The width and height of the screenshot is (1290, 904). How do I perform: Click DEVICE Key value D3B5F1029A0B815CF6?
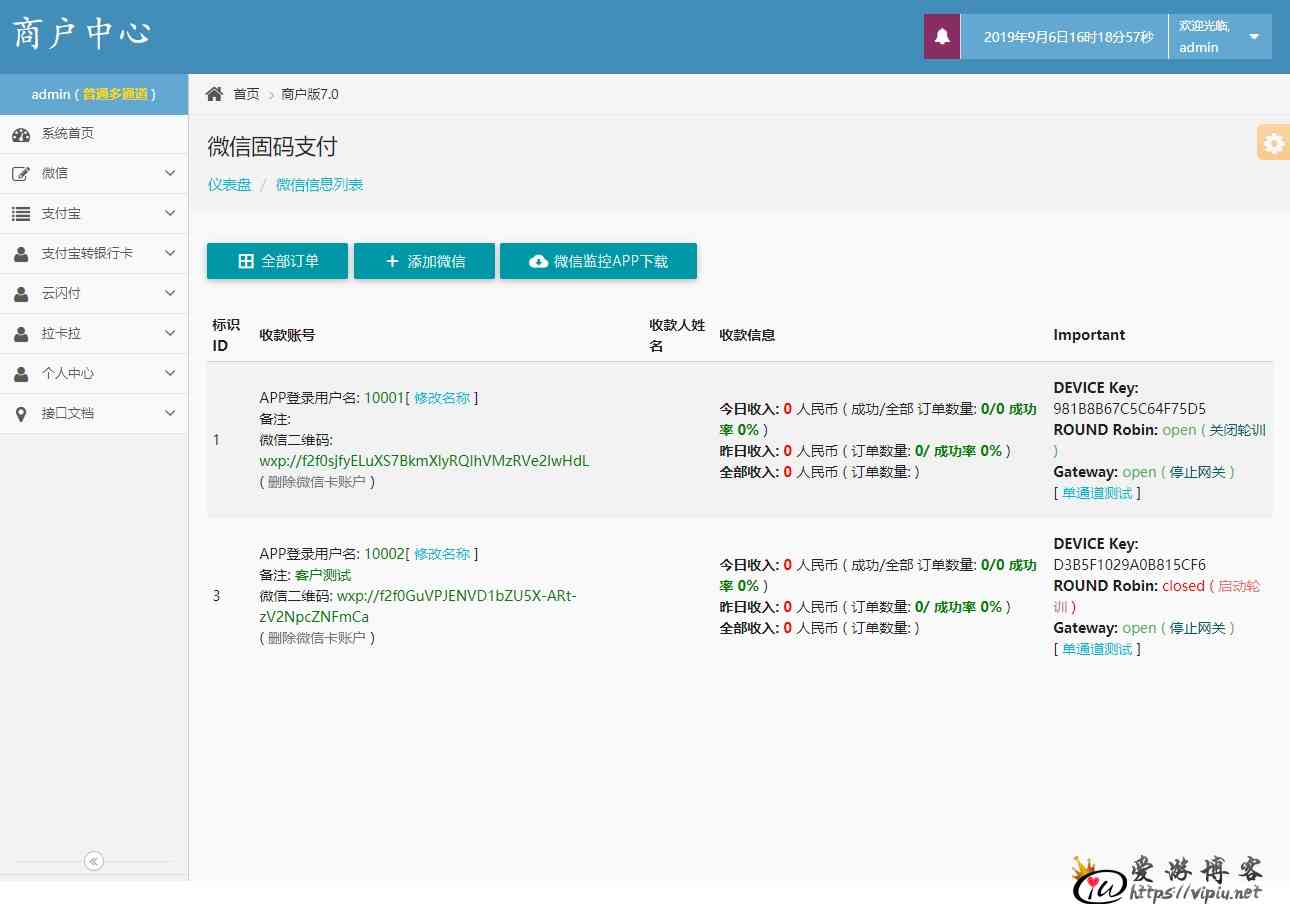tap(1130, 565)
